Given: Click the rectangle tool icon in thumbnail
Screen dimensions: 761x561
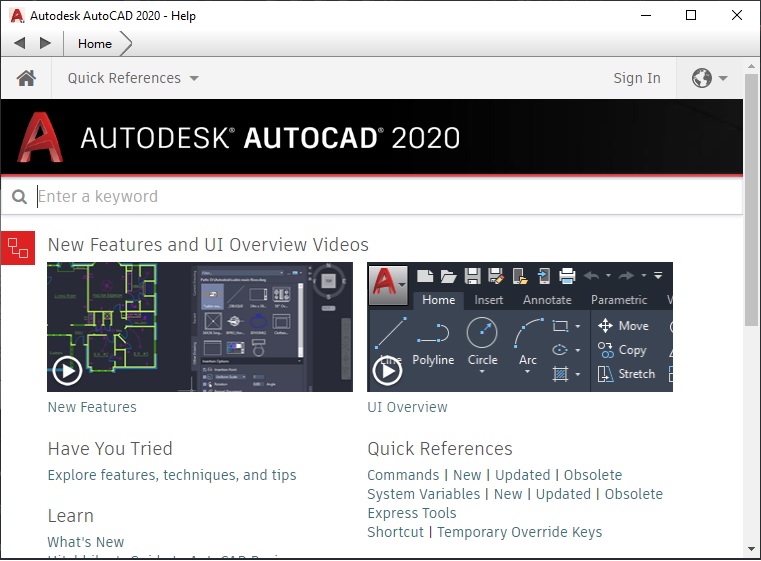Looking at the screenshot, I should [560, 326].
